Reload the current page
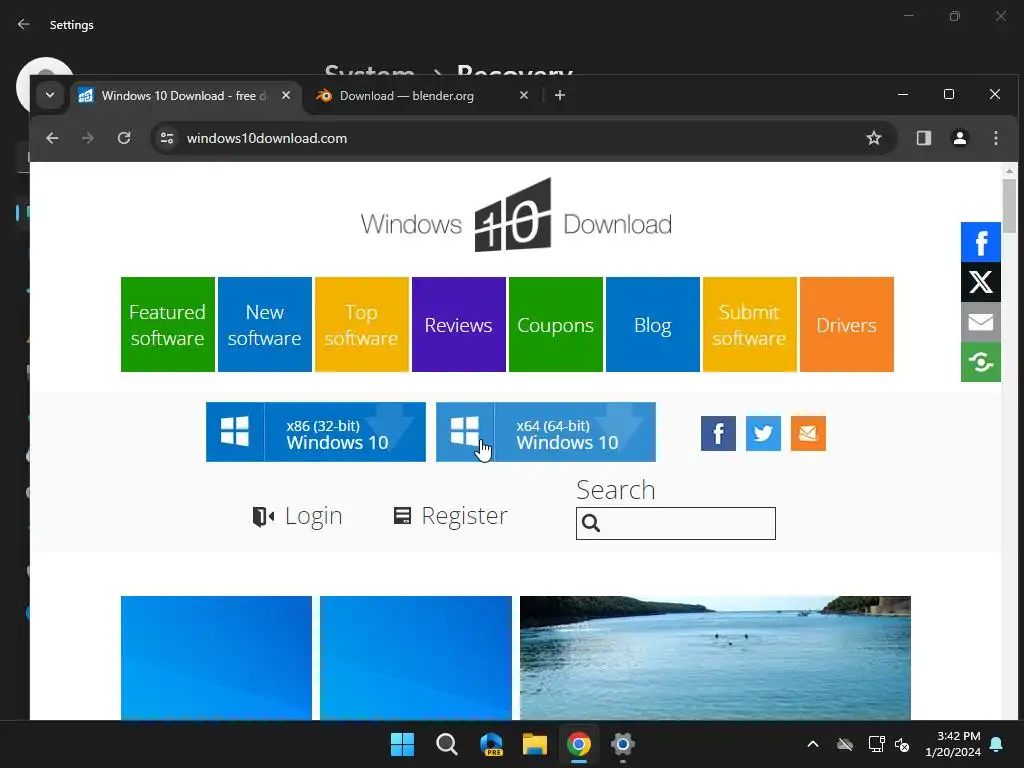 [x=124, y=138]
